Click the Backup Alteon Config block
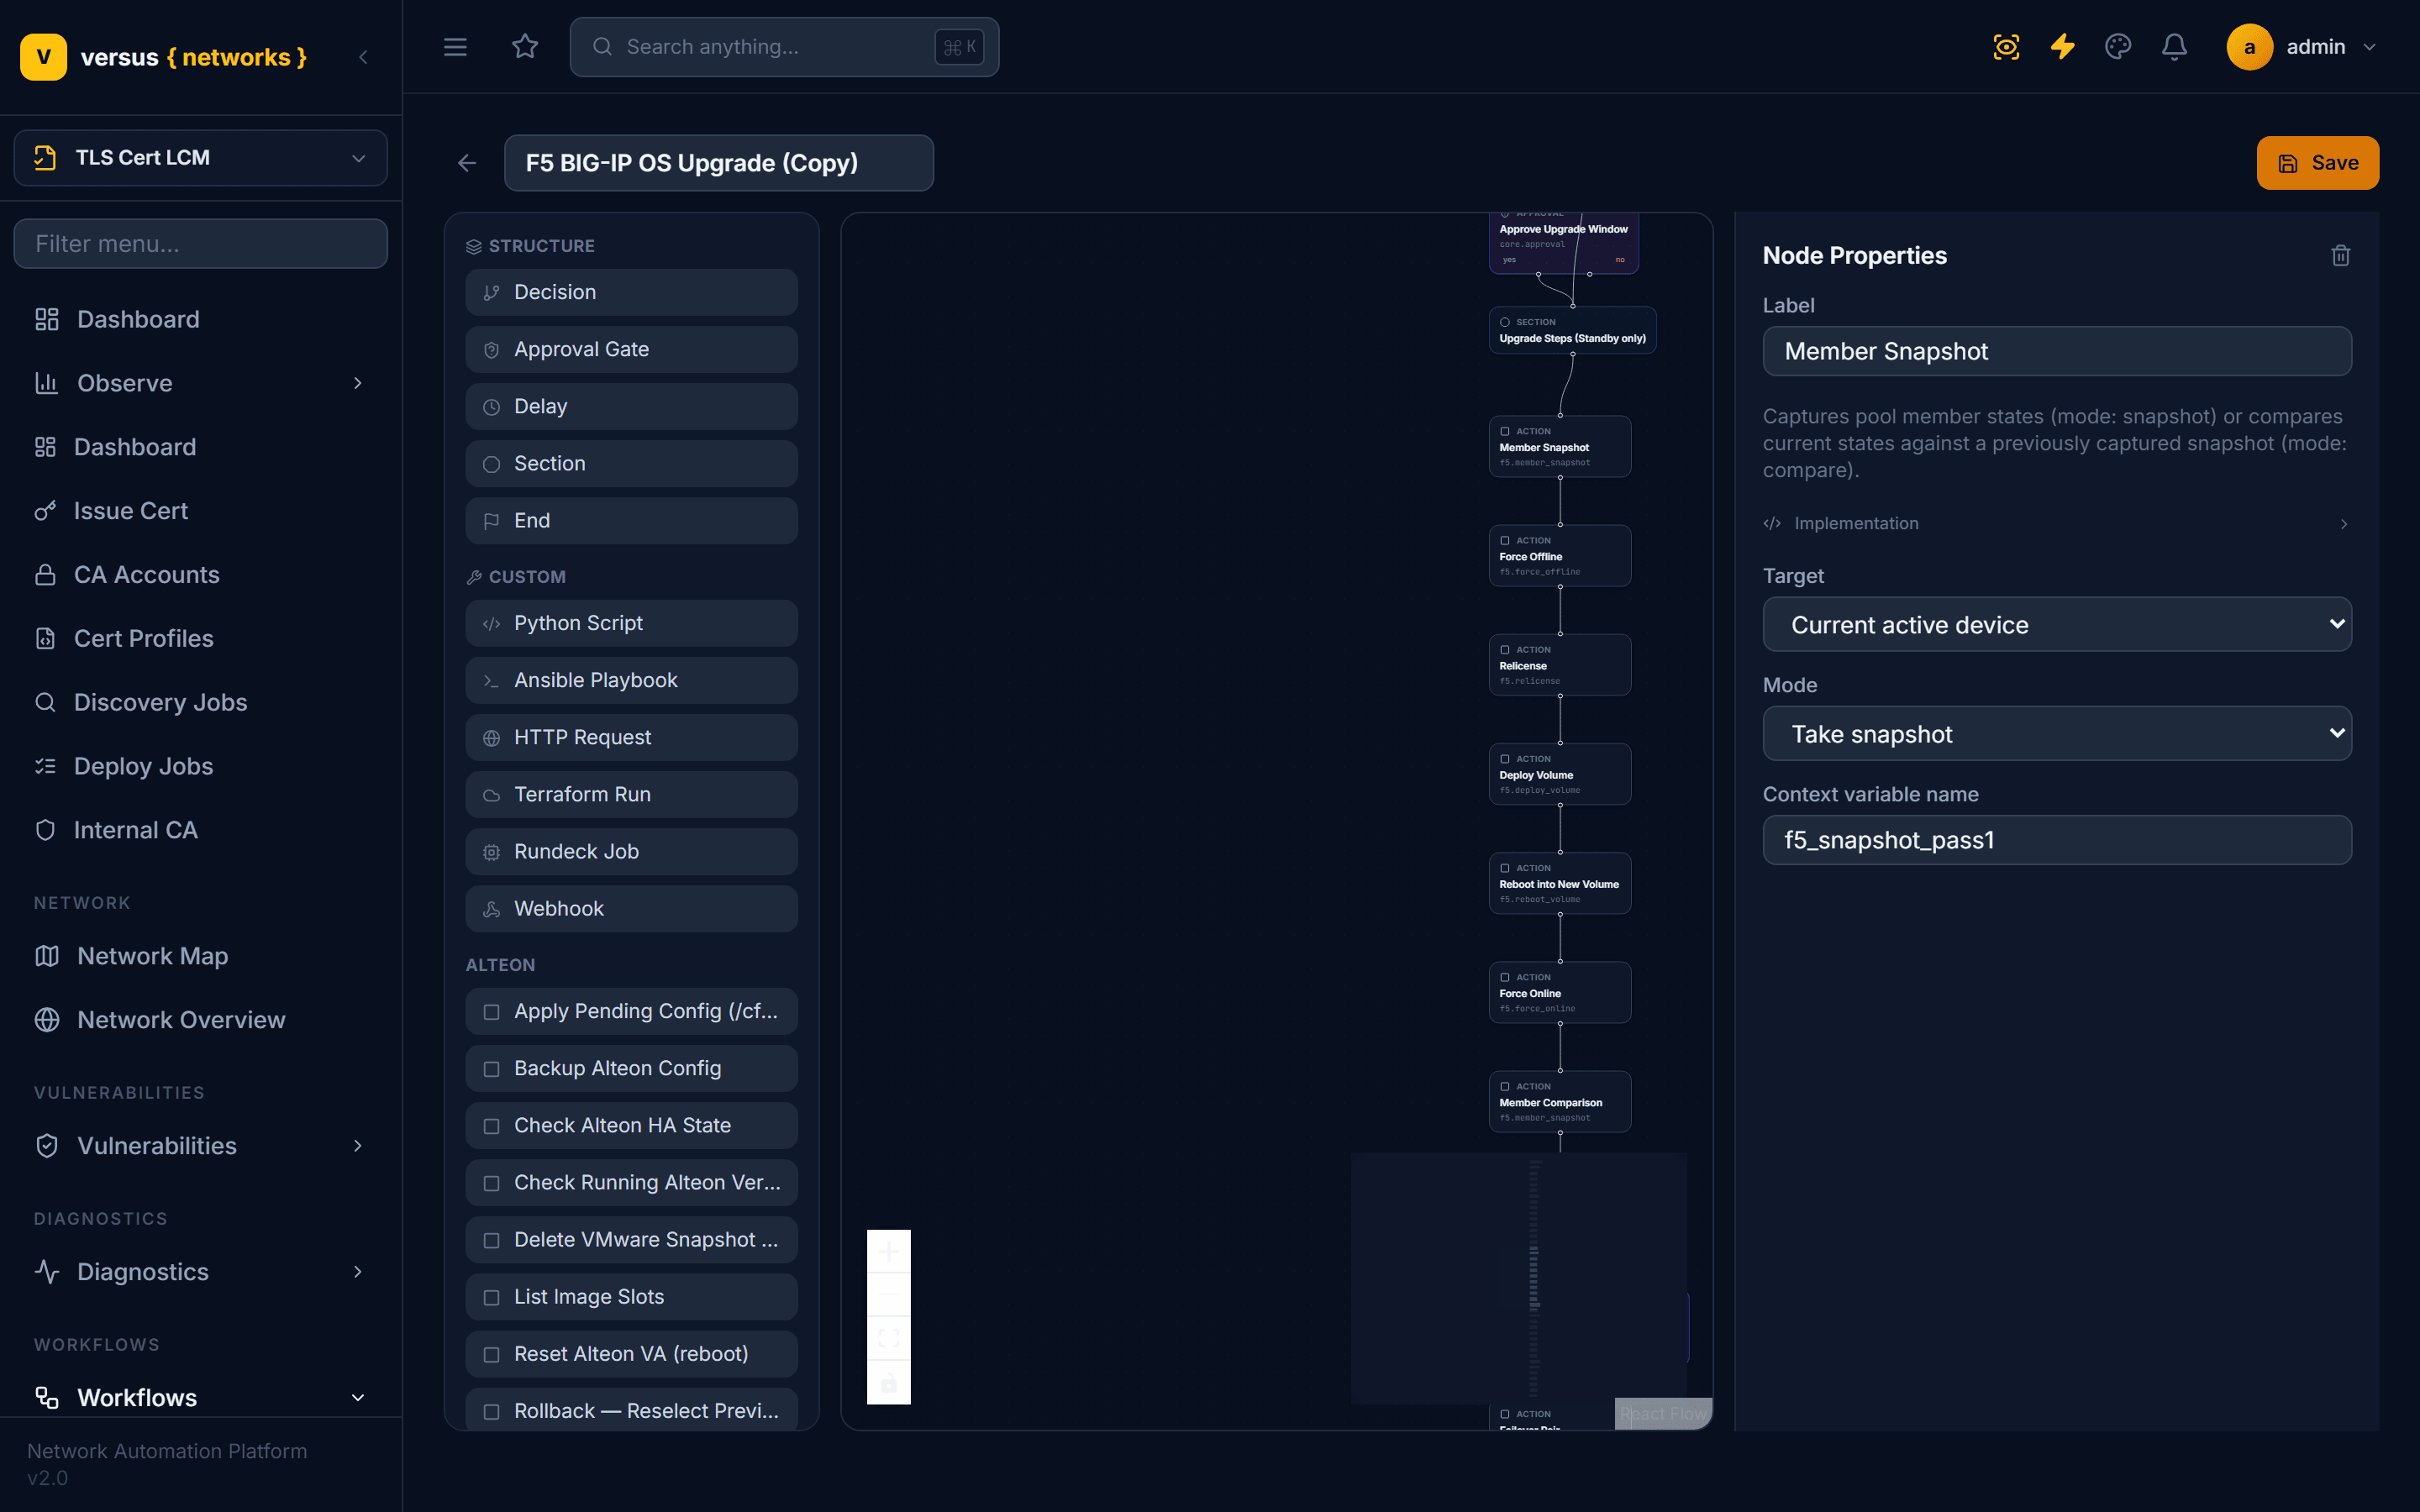The height and width of the screenshot is (1512, 2420). (x=631, y=1068)
